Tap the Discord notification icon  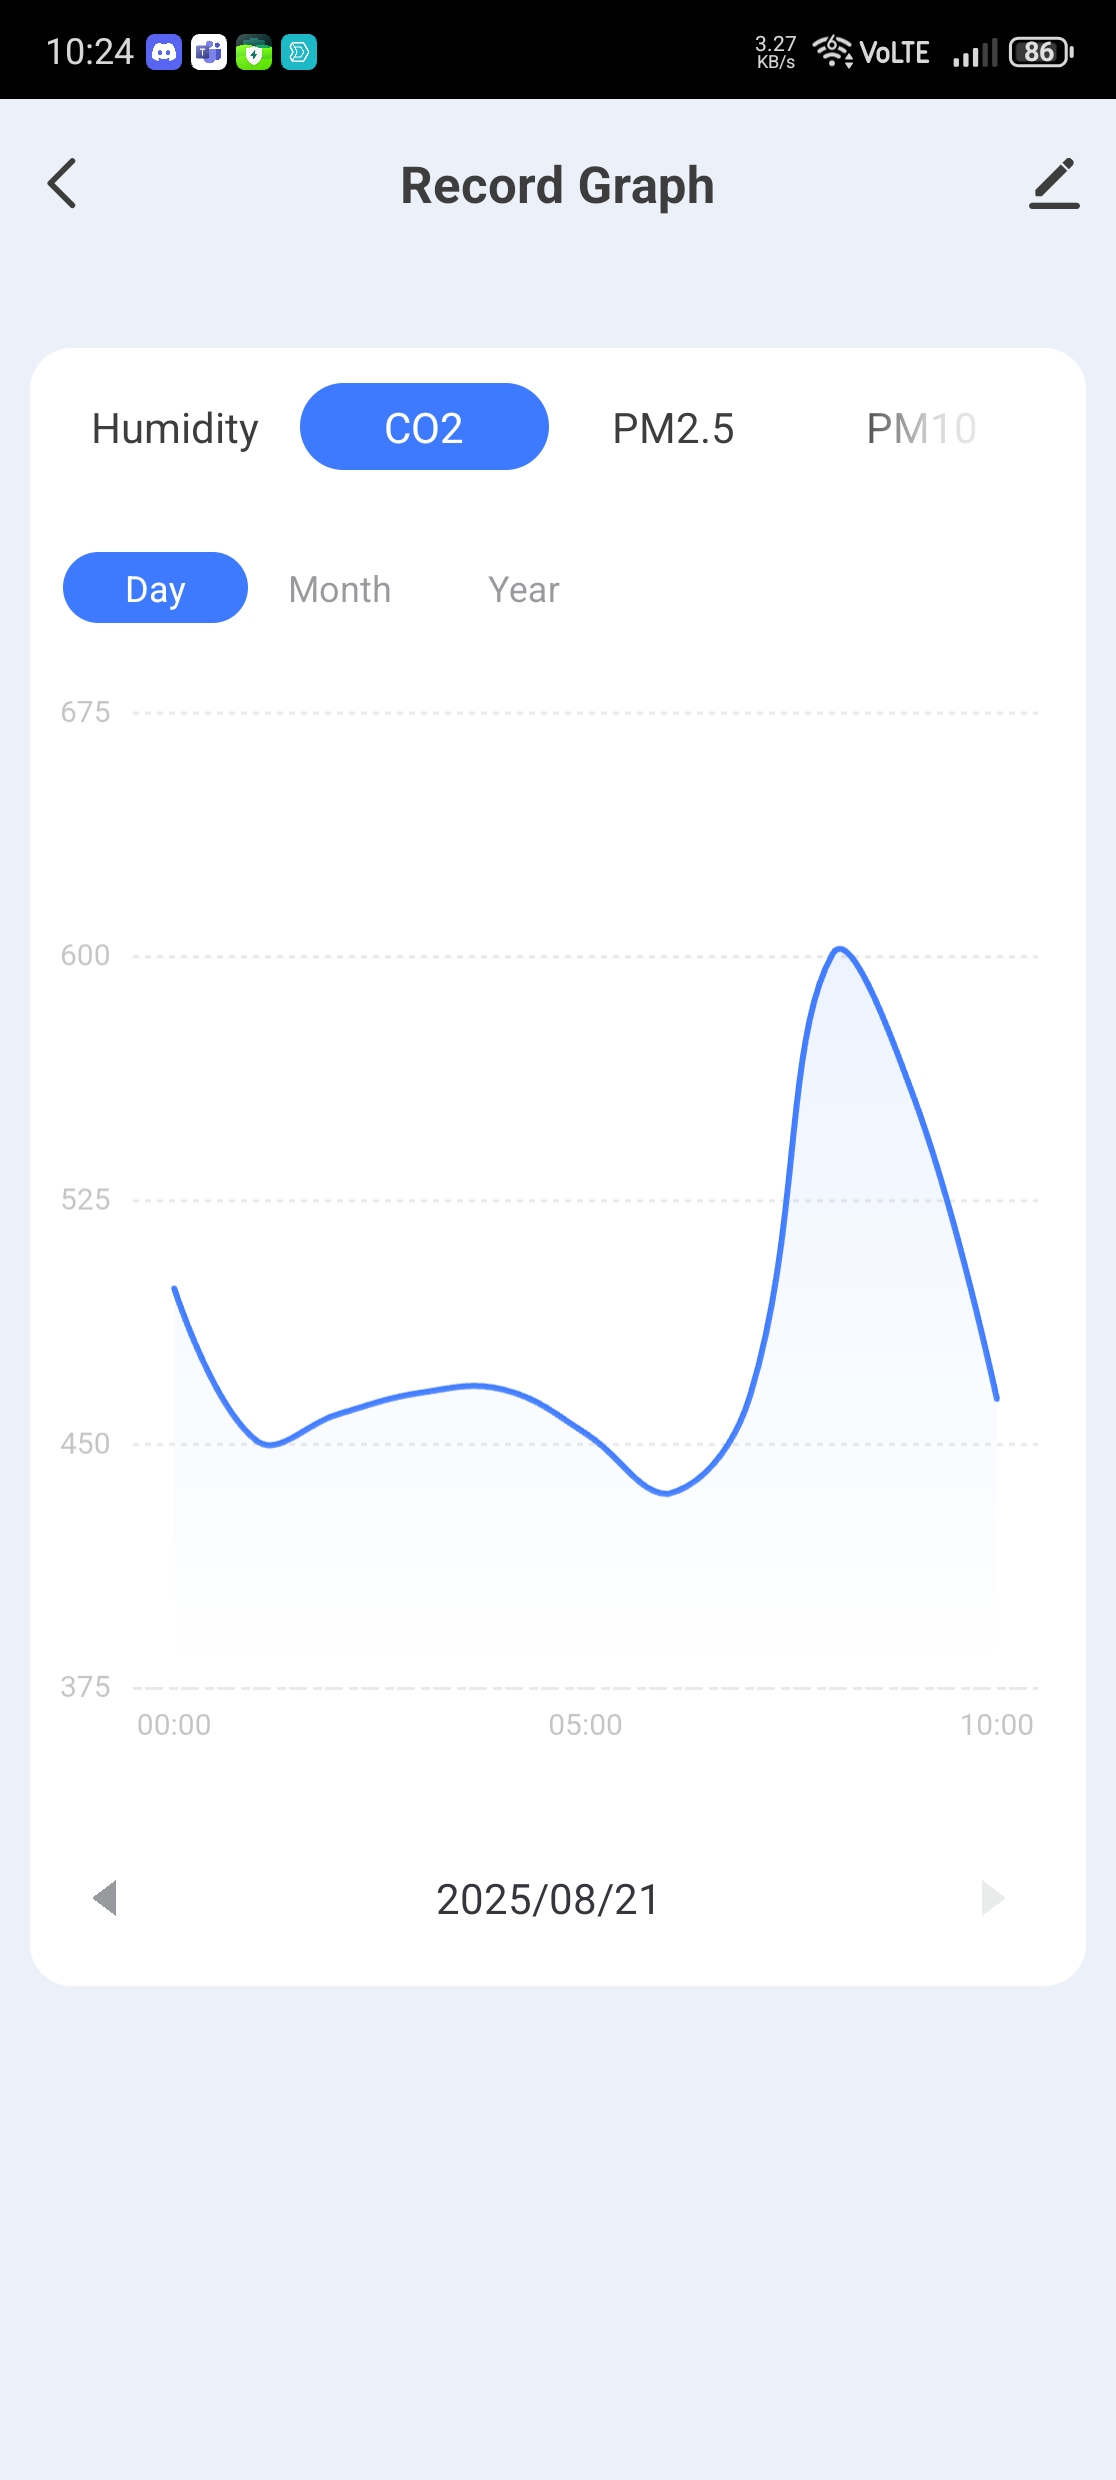(x=164, y=52)
